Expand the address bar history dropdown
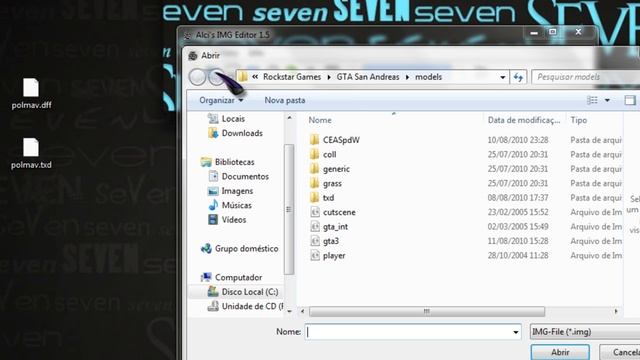This screenshot has height=360, width=640. coord(502,77)
